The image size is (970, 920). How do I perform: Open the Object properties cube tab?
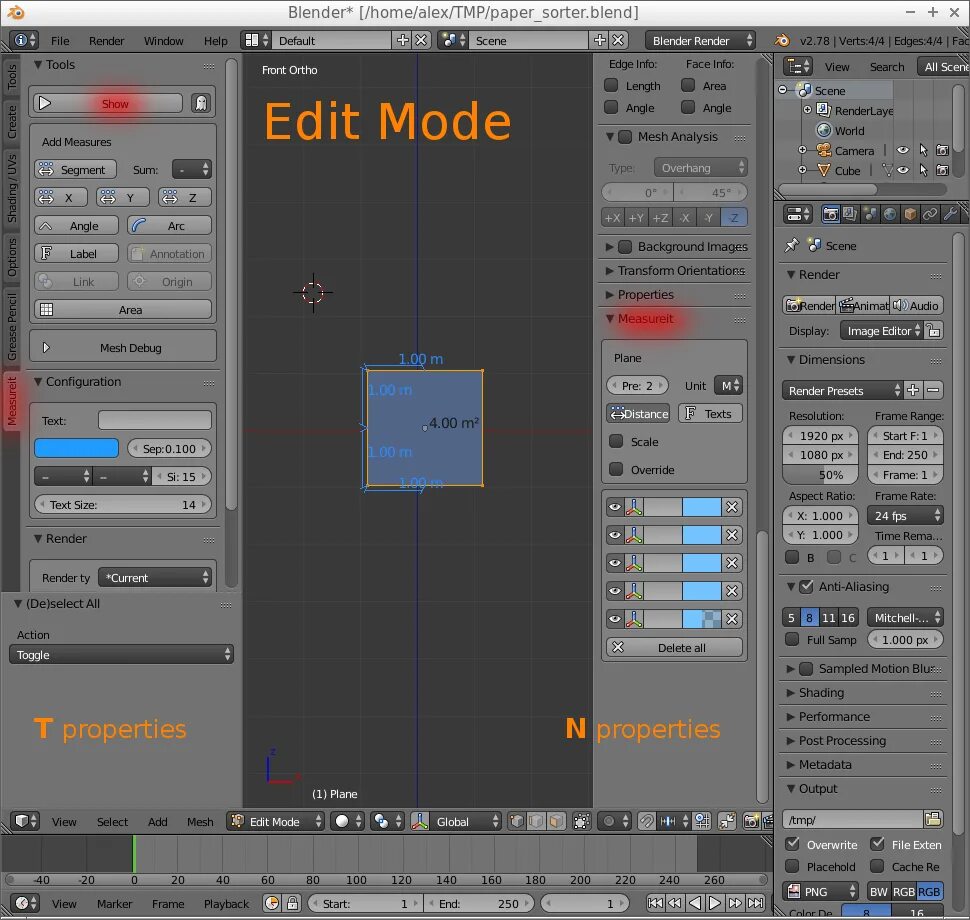coord(909,215)
